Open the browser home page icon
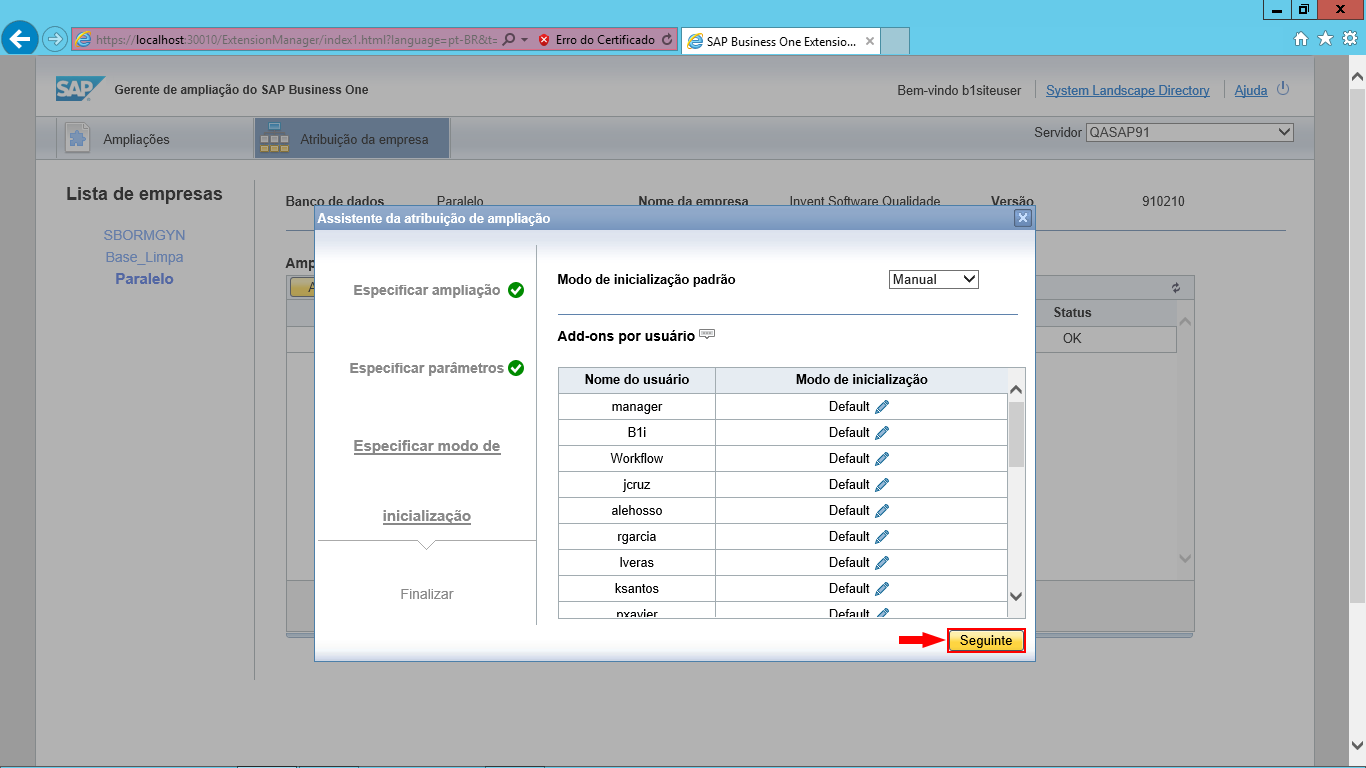 click(x=1301, y=39)
